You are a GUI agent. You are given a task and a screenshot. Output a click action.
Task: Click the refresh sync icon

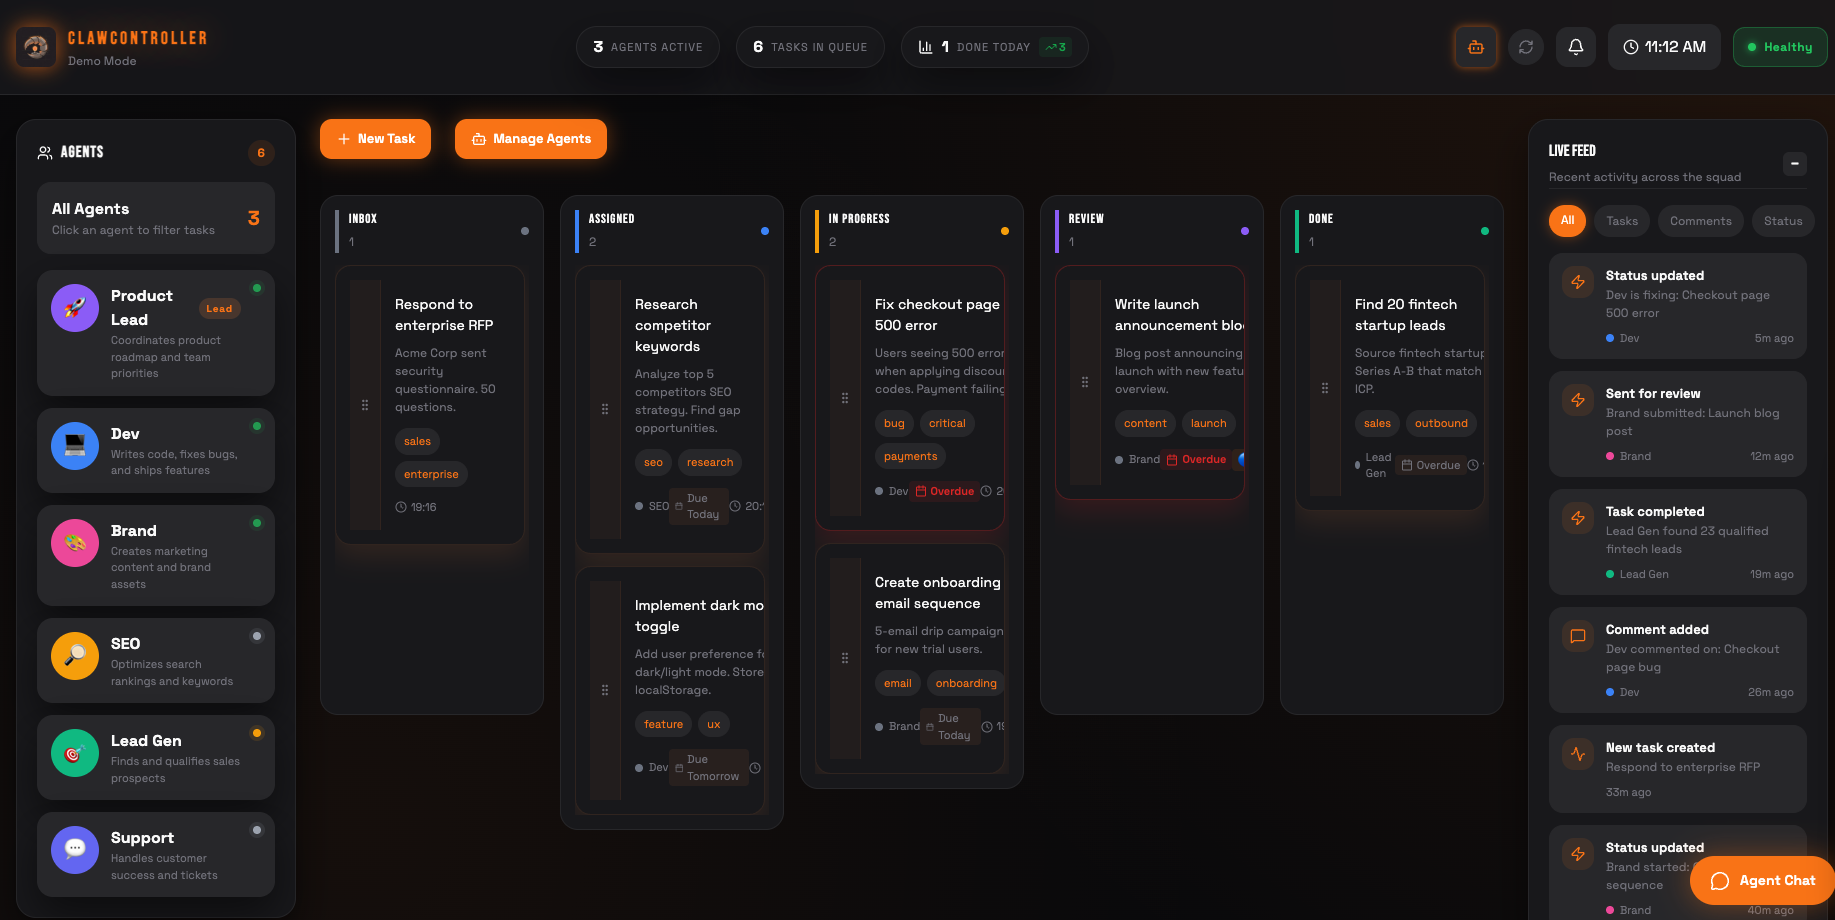(x=1526, y=46)
